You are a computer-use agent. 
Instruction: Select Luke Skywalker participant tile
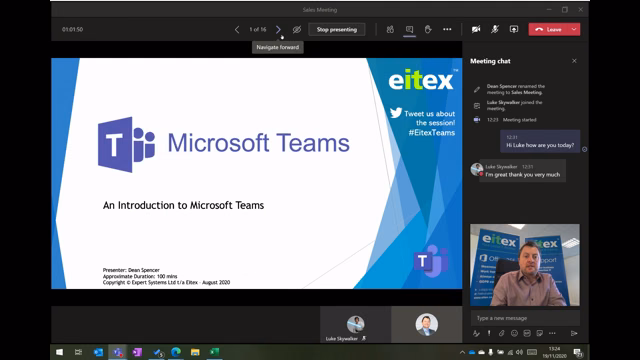(x=355, y=325)
